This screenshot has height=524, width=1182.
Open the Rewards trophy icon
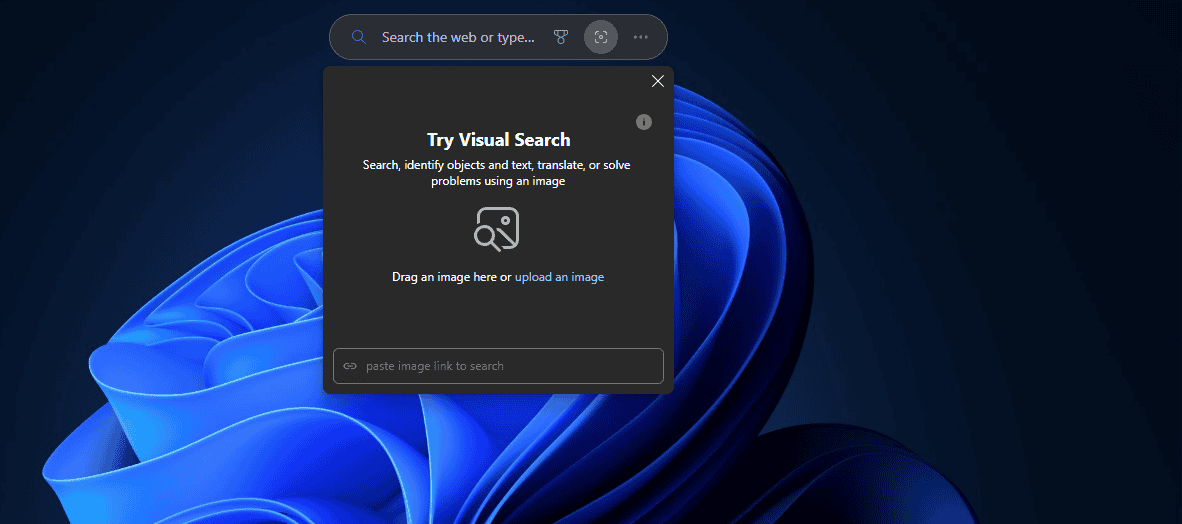click(560, 37)
